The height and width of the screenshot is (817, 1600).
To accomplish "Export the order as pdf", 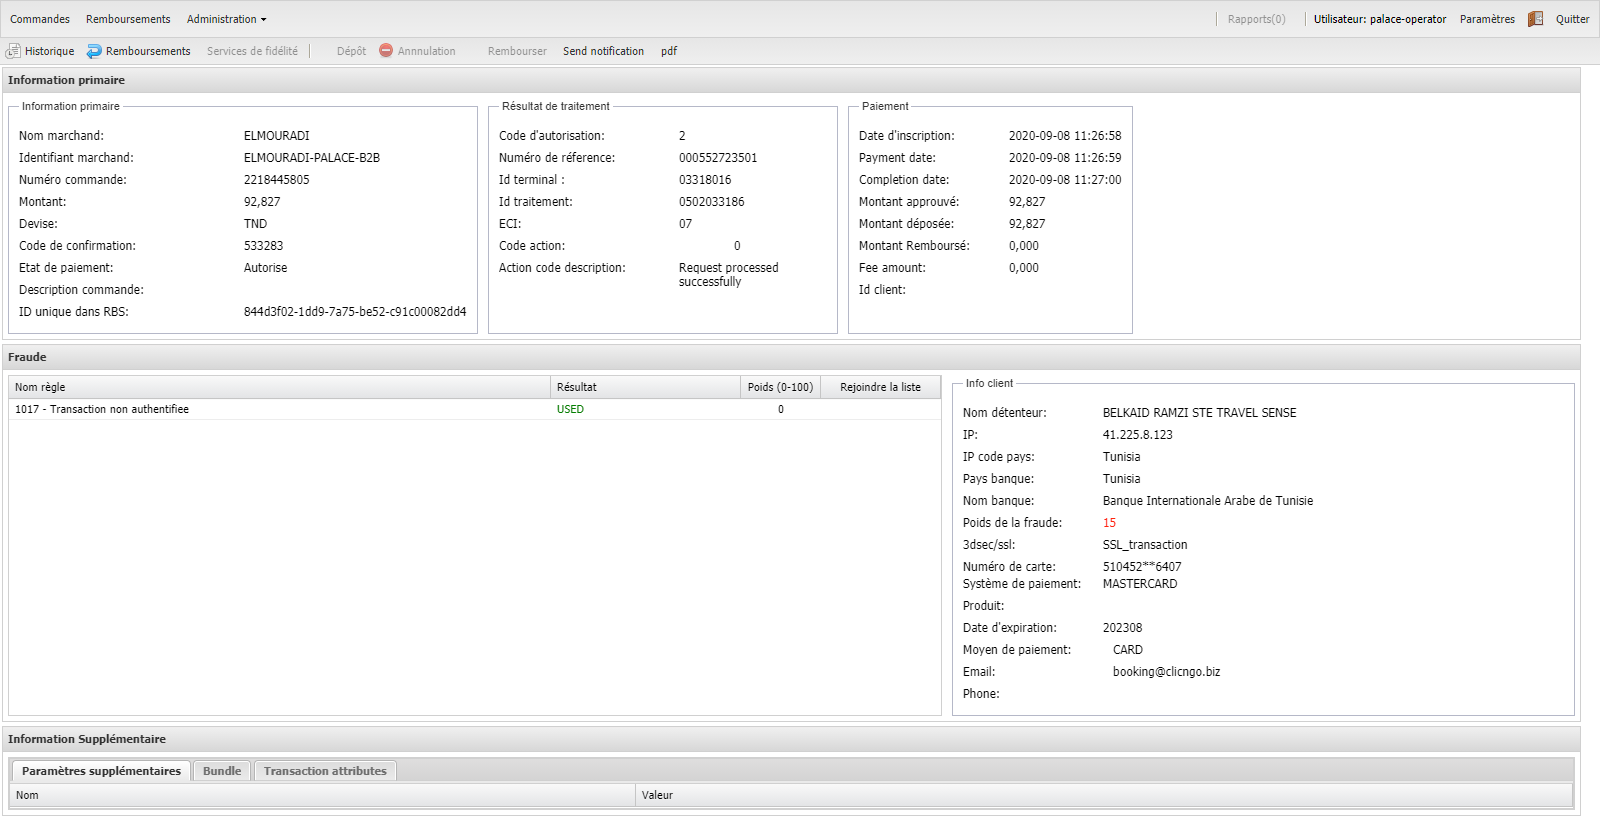I will click(x=669, y=51).
